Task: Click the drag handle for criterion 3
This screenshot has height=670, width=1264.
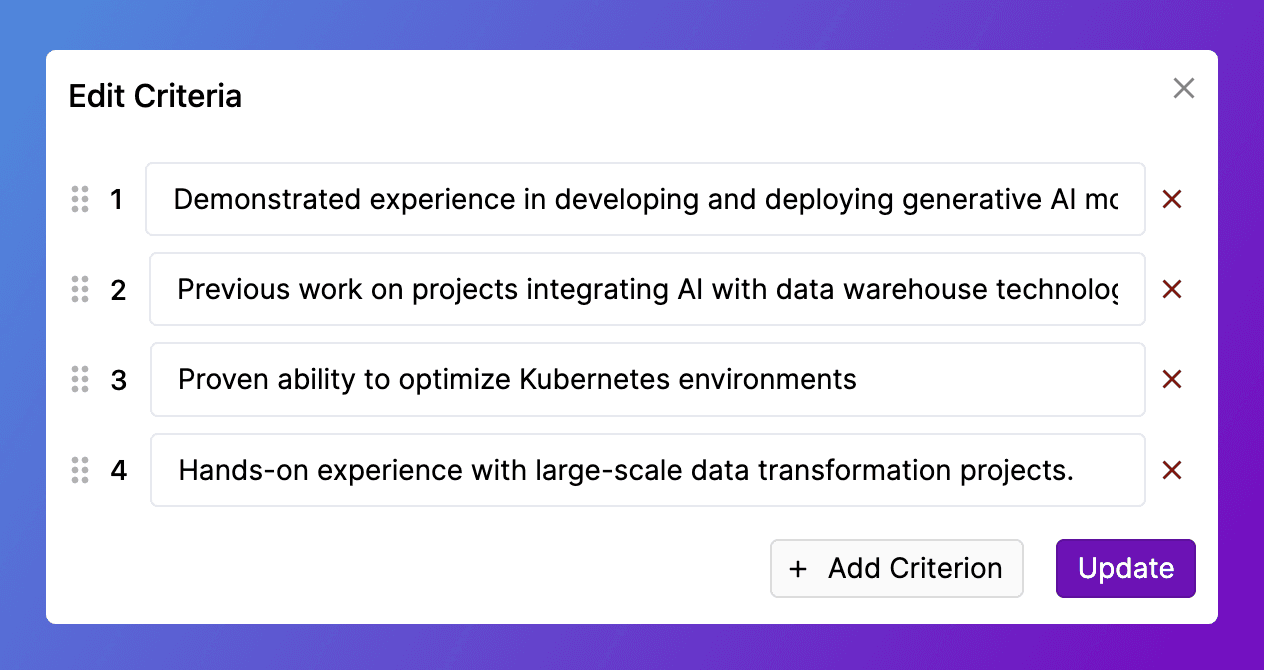Action: (81, 379)
